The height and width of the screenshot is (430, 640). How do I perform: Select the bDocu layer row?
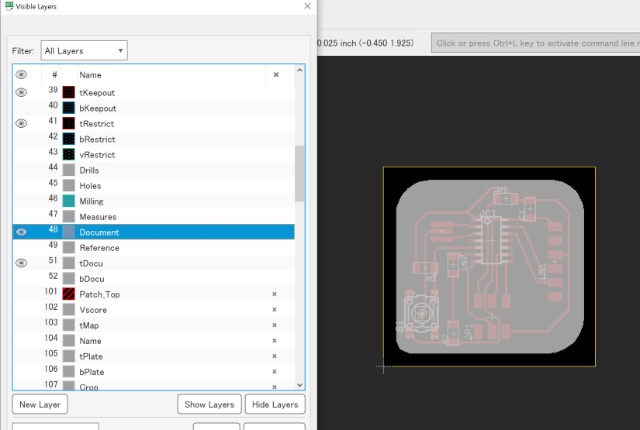pos(153,279)
